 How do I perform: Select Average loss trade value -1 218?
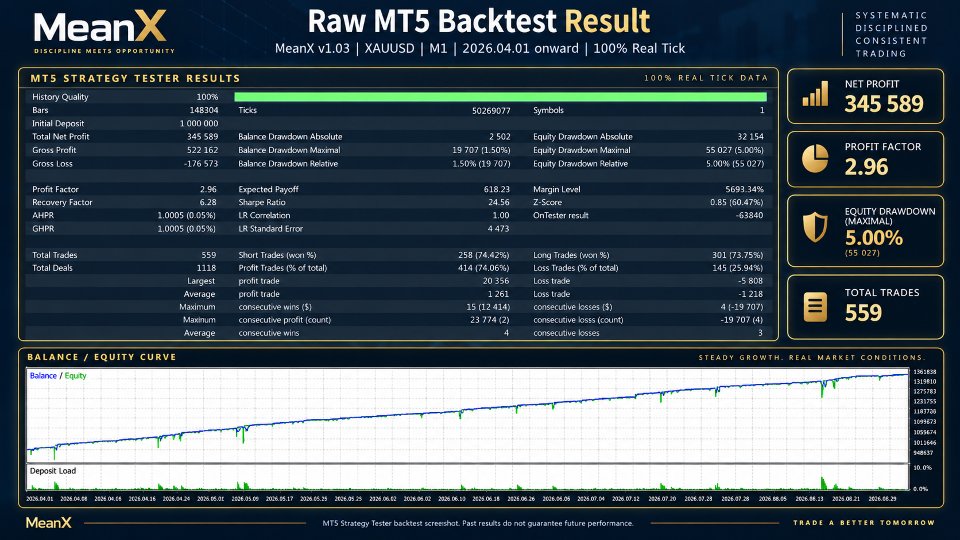point(751,294)
